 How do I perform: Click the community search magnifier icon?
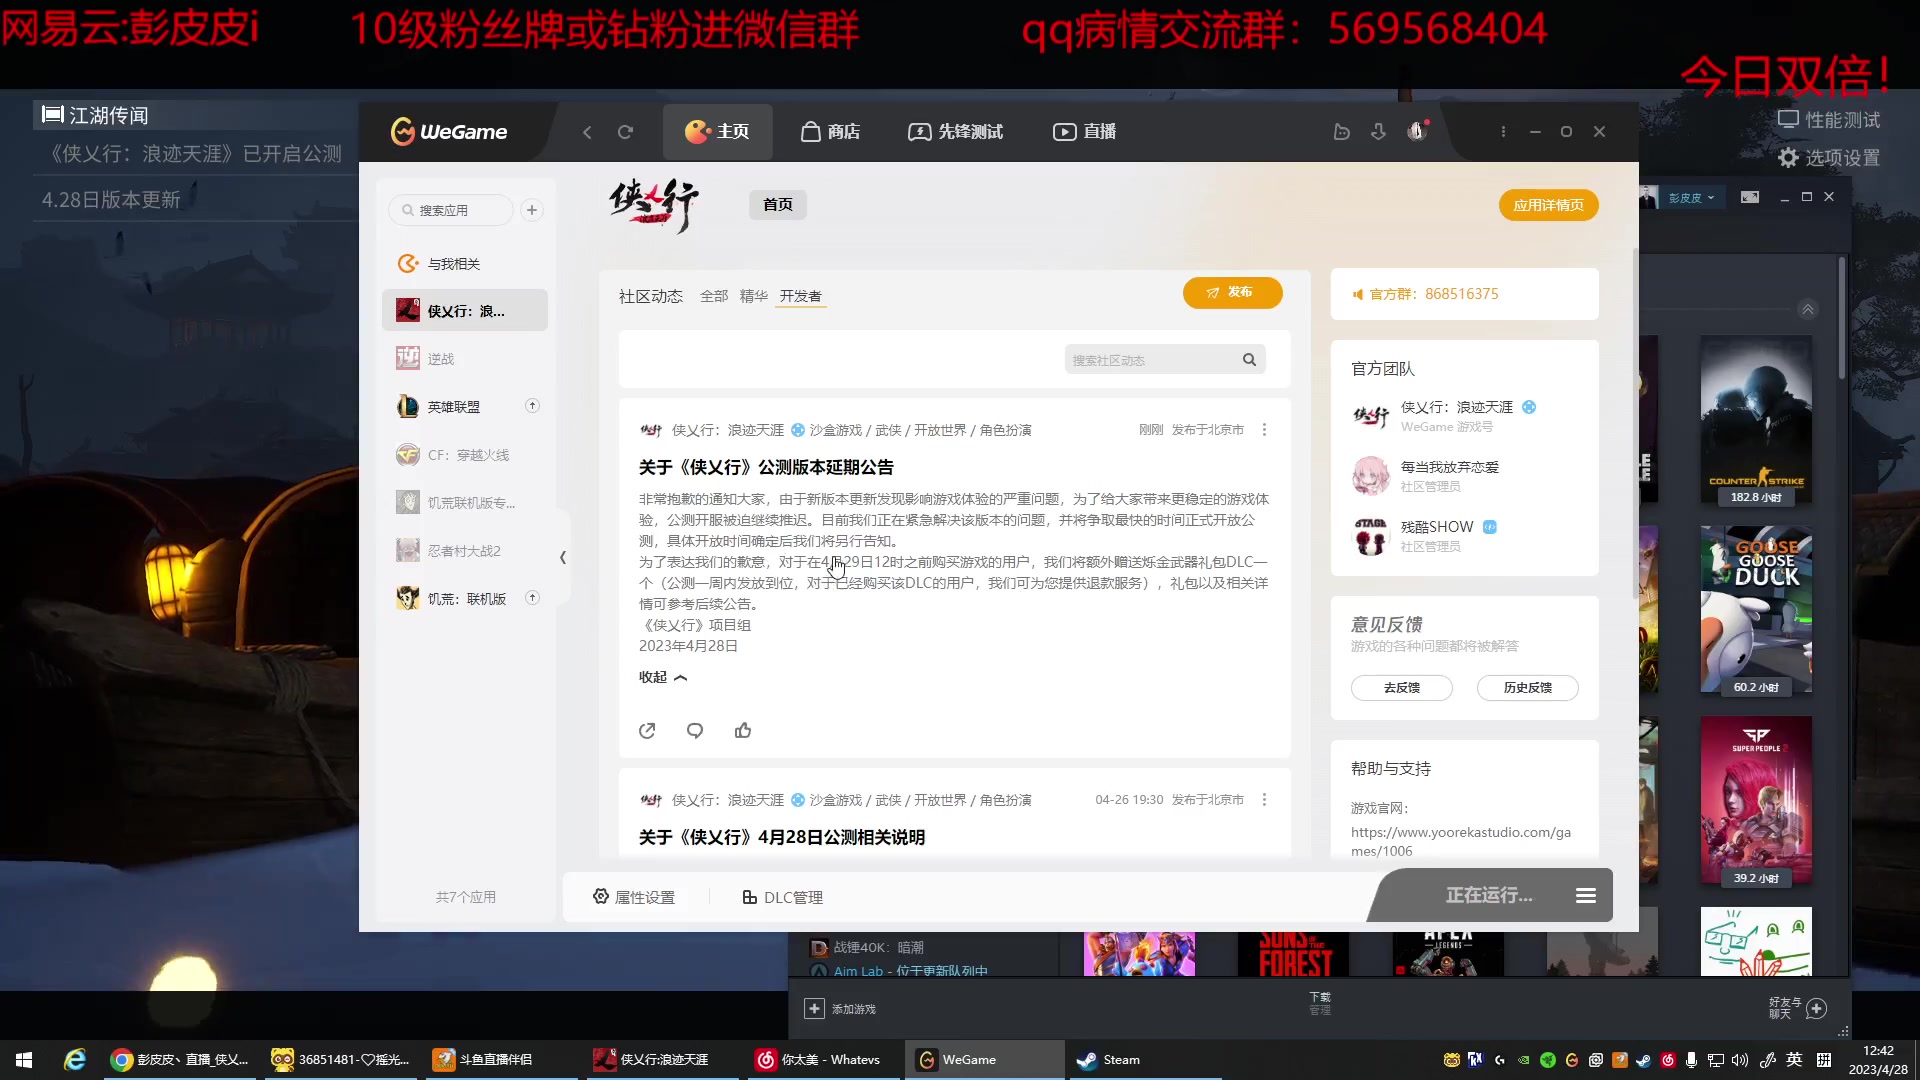pos(1249,360)
